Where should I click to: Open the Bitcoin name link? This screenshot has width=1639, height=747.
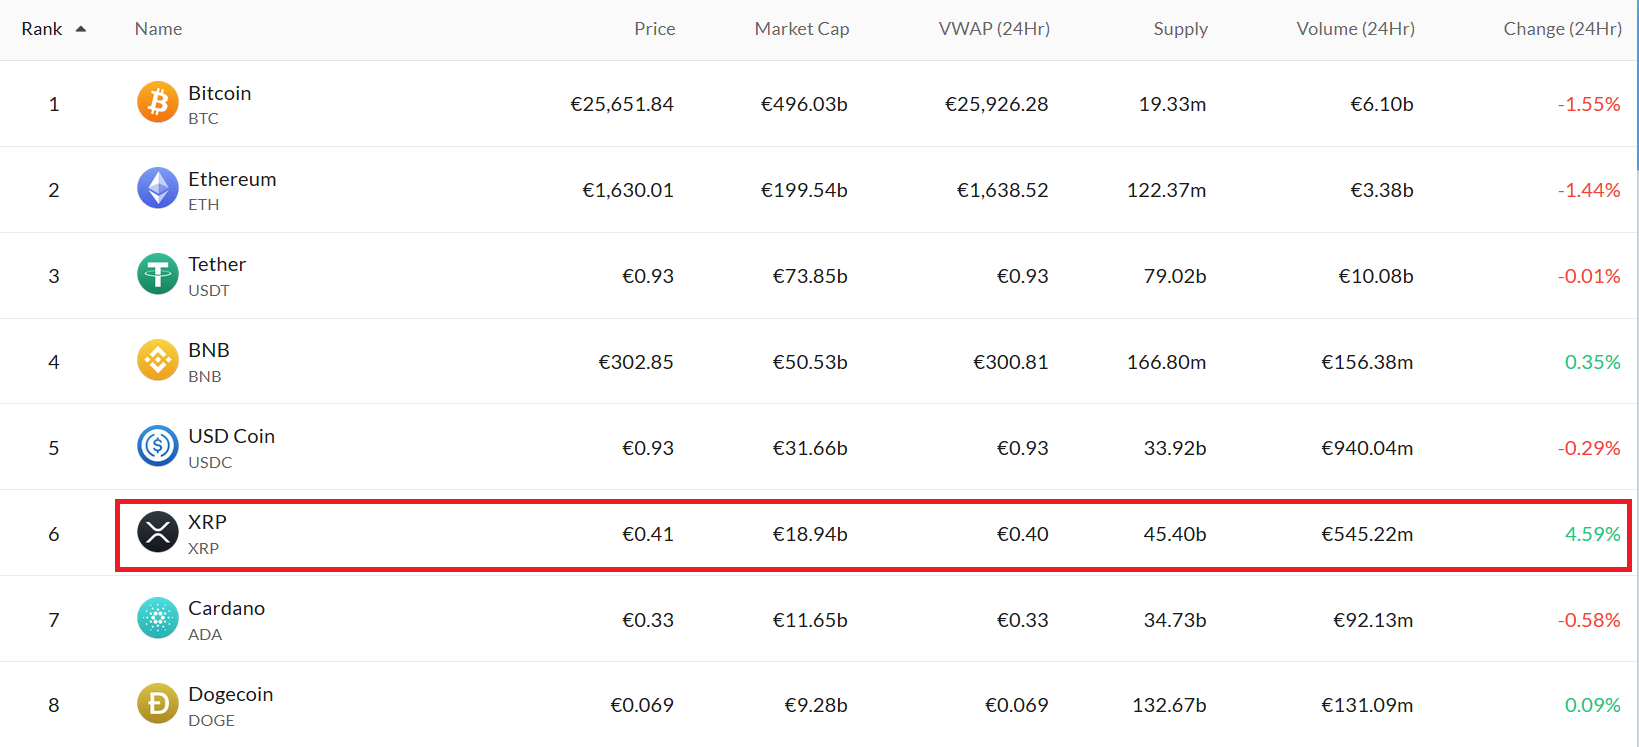coord(219,93)
